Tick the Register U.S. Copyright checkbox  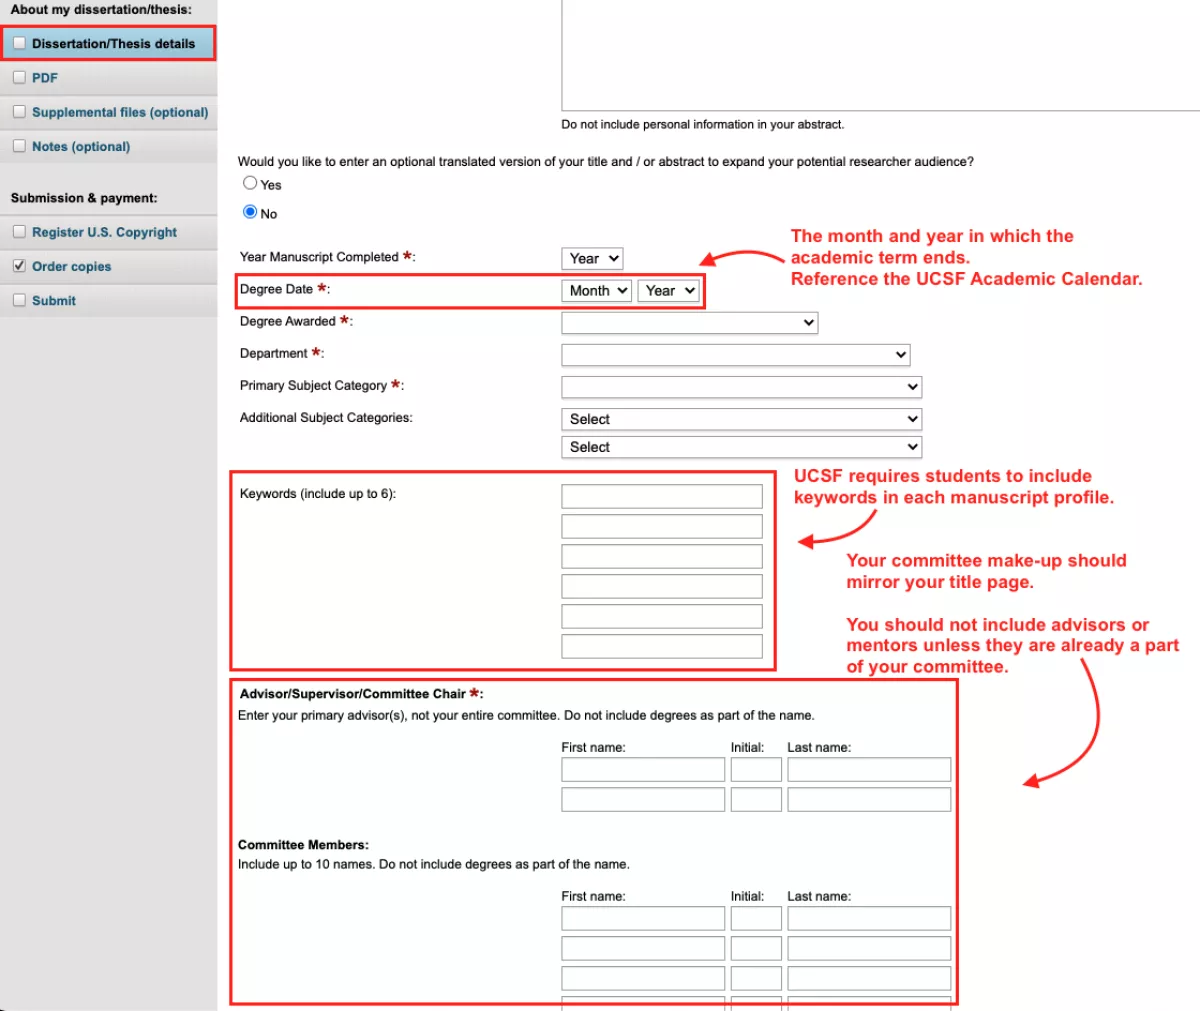[x=19, y=231]
